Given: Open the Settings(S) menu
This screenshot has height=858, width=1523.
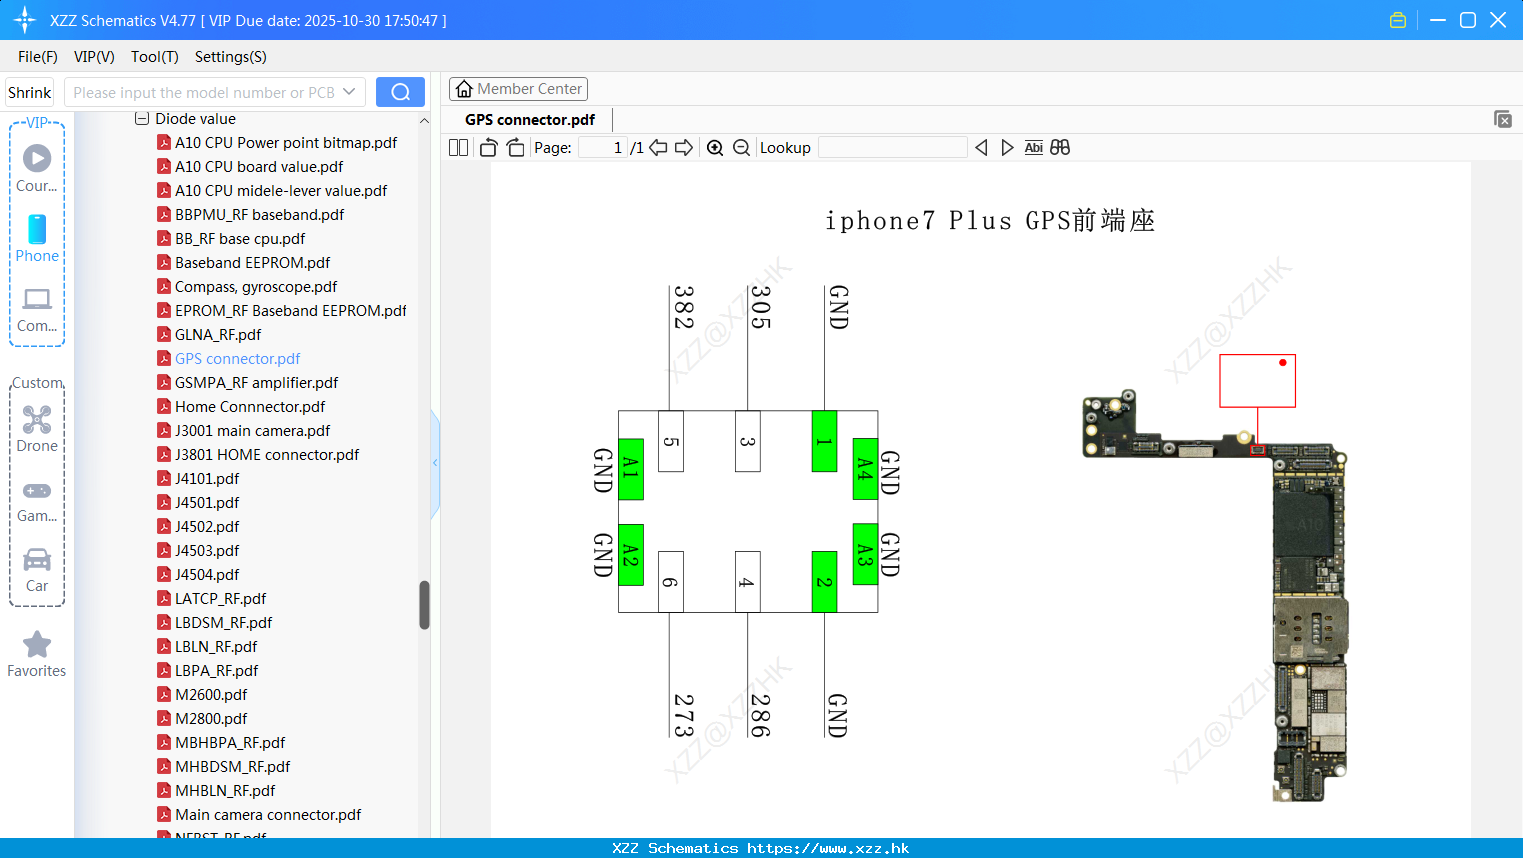Looking at the screenshot, I should pyautogui.click(x=231, y=57).
